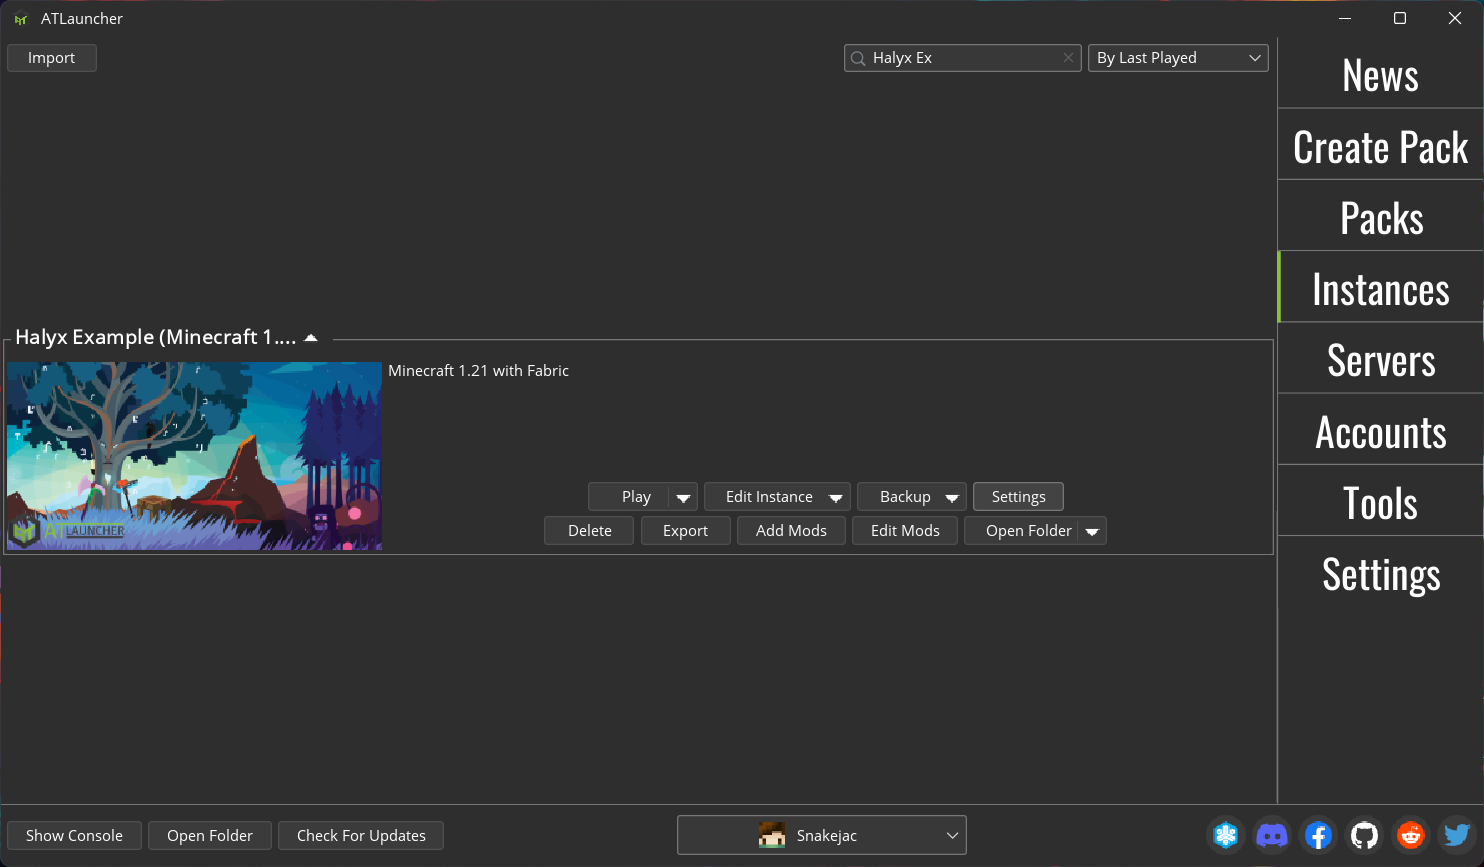Expand the Play button dropdown arrow
The image size is (1484, 867).
point(683,496)
